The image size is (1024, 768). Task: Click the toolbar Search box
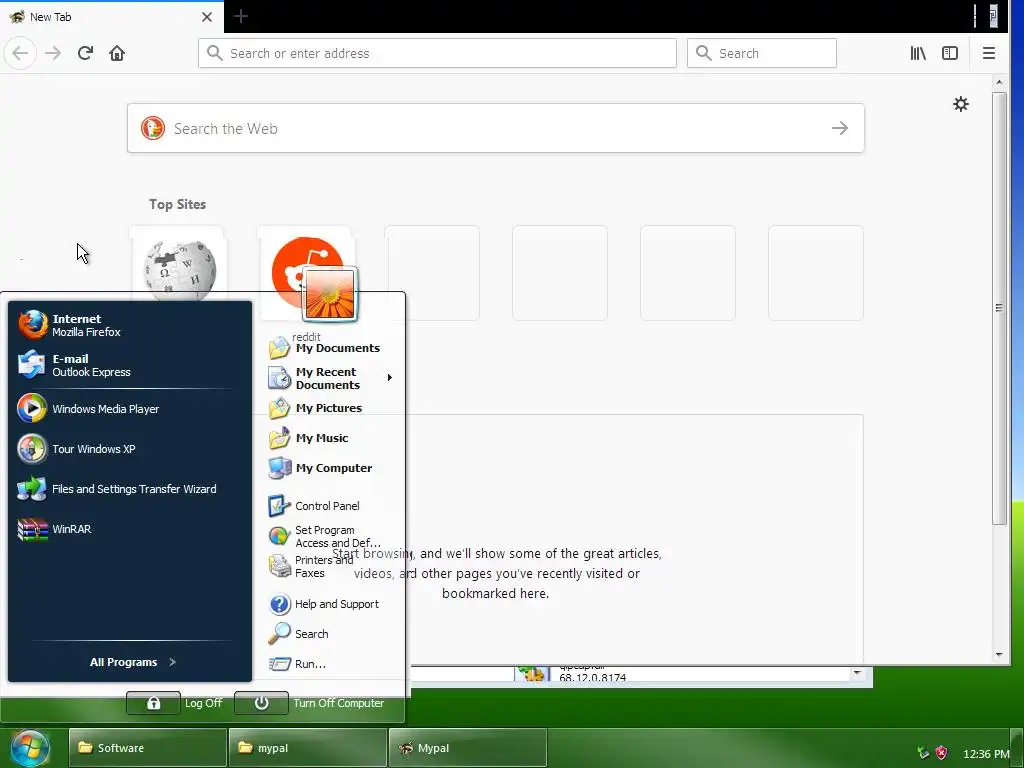click(x=761, y=53)
